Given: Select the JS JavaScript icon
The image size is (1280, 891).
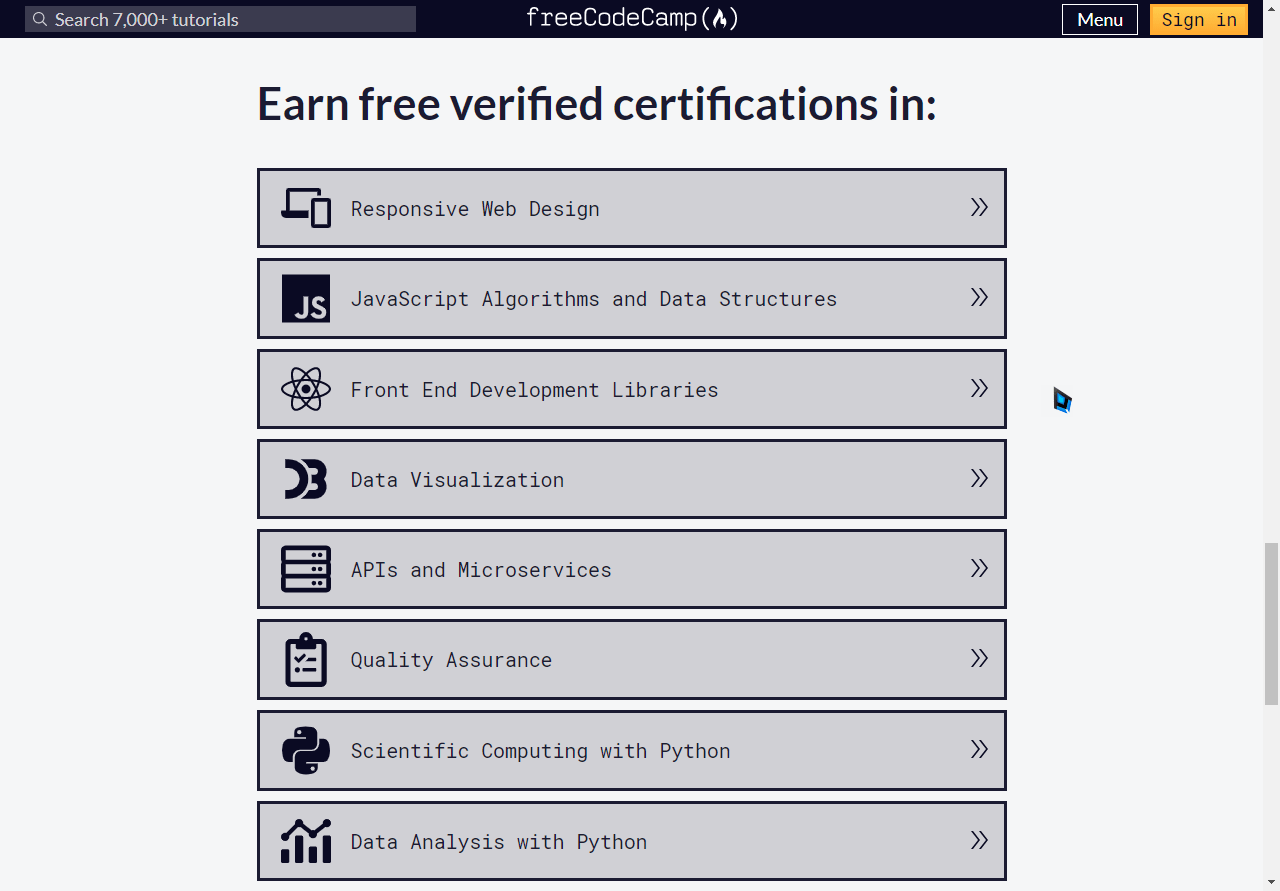Looking at the screenshot, I should 306,298.
